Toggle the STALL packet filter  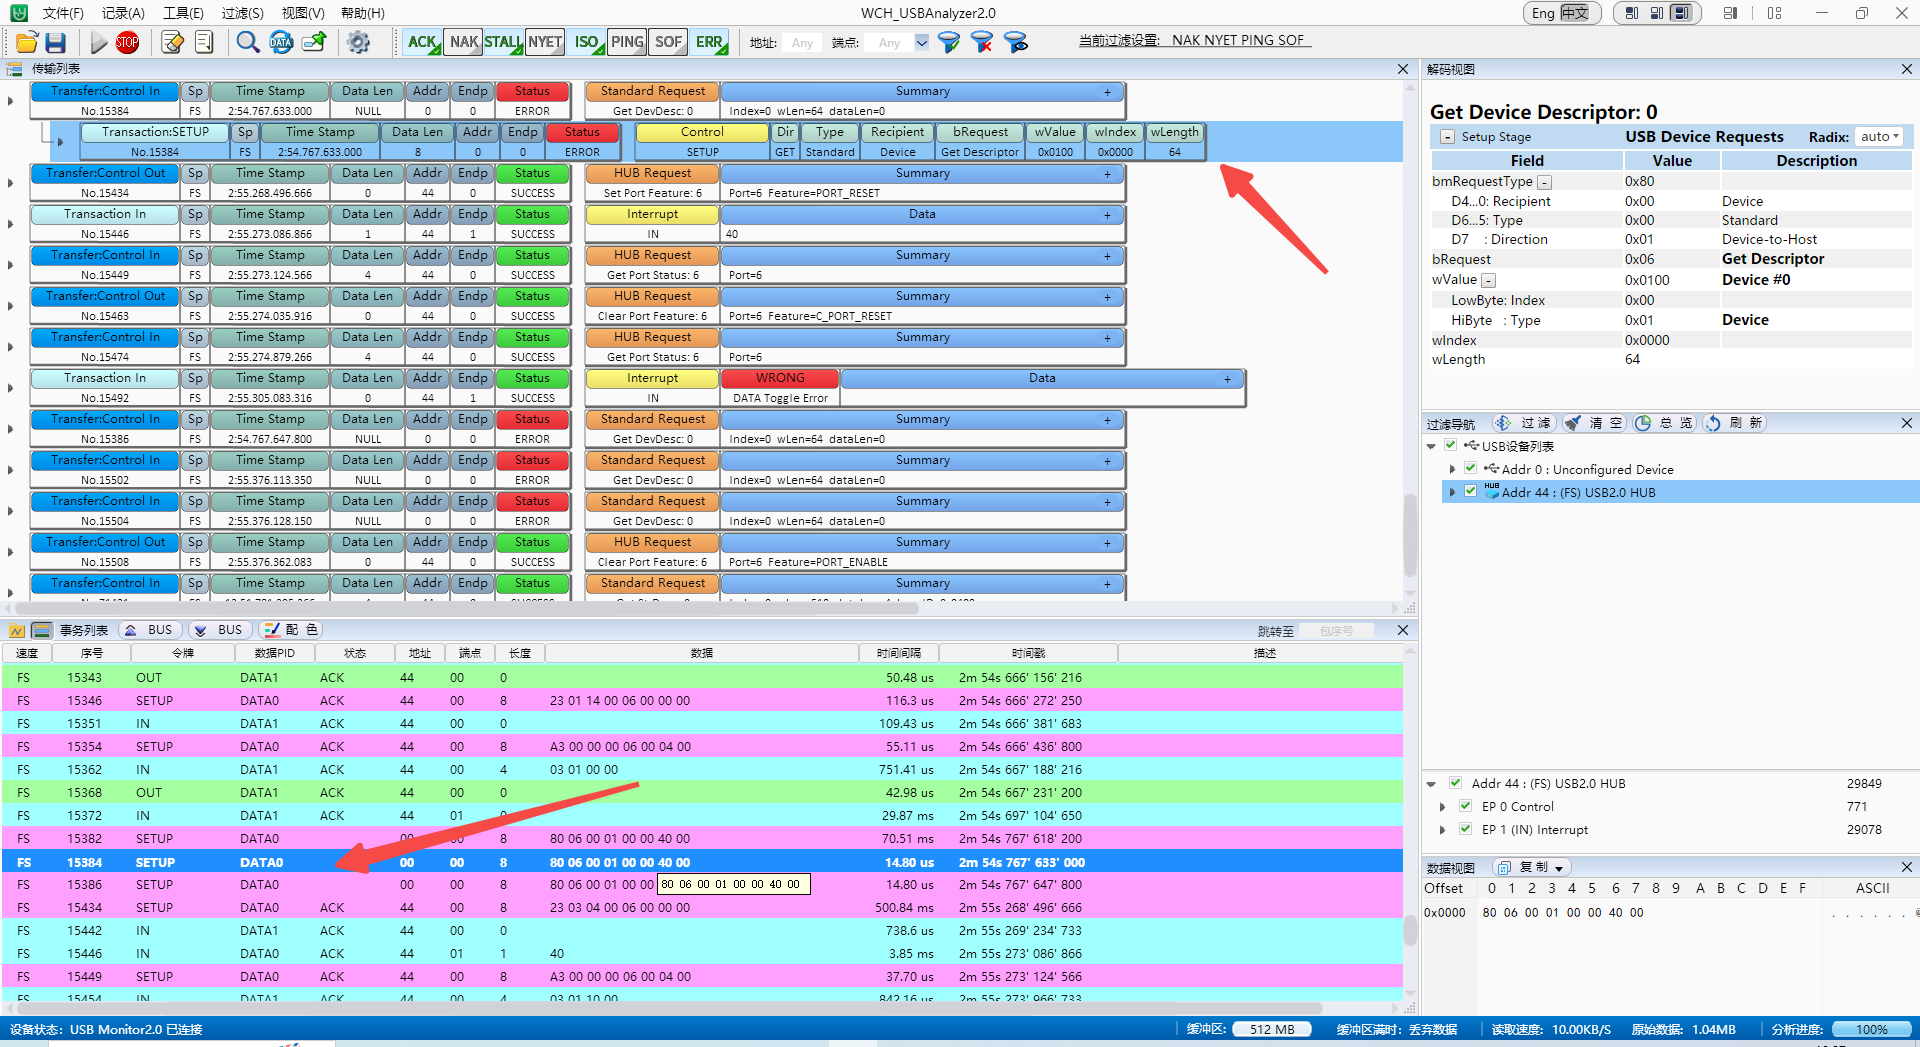tap(503, 42)
